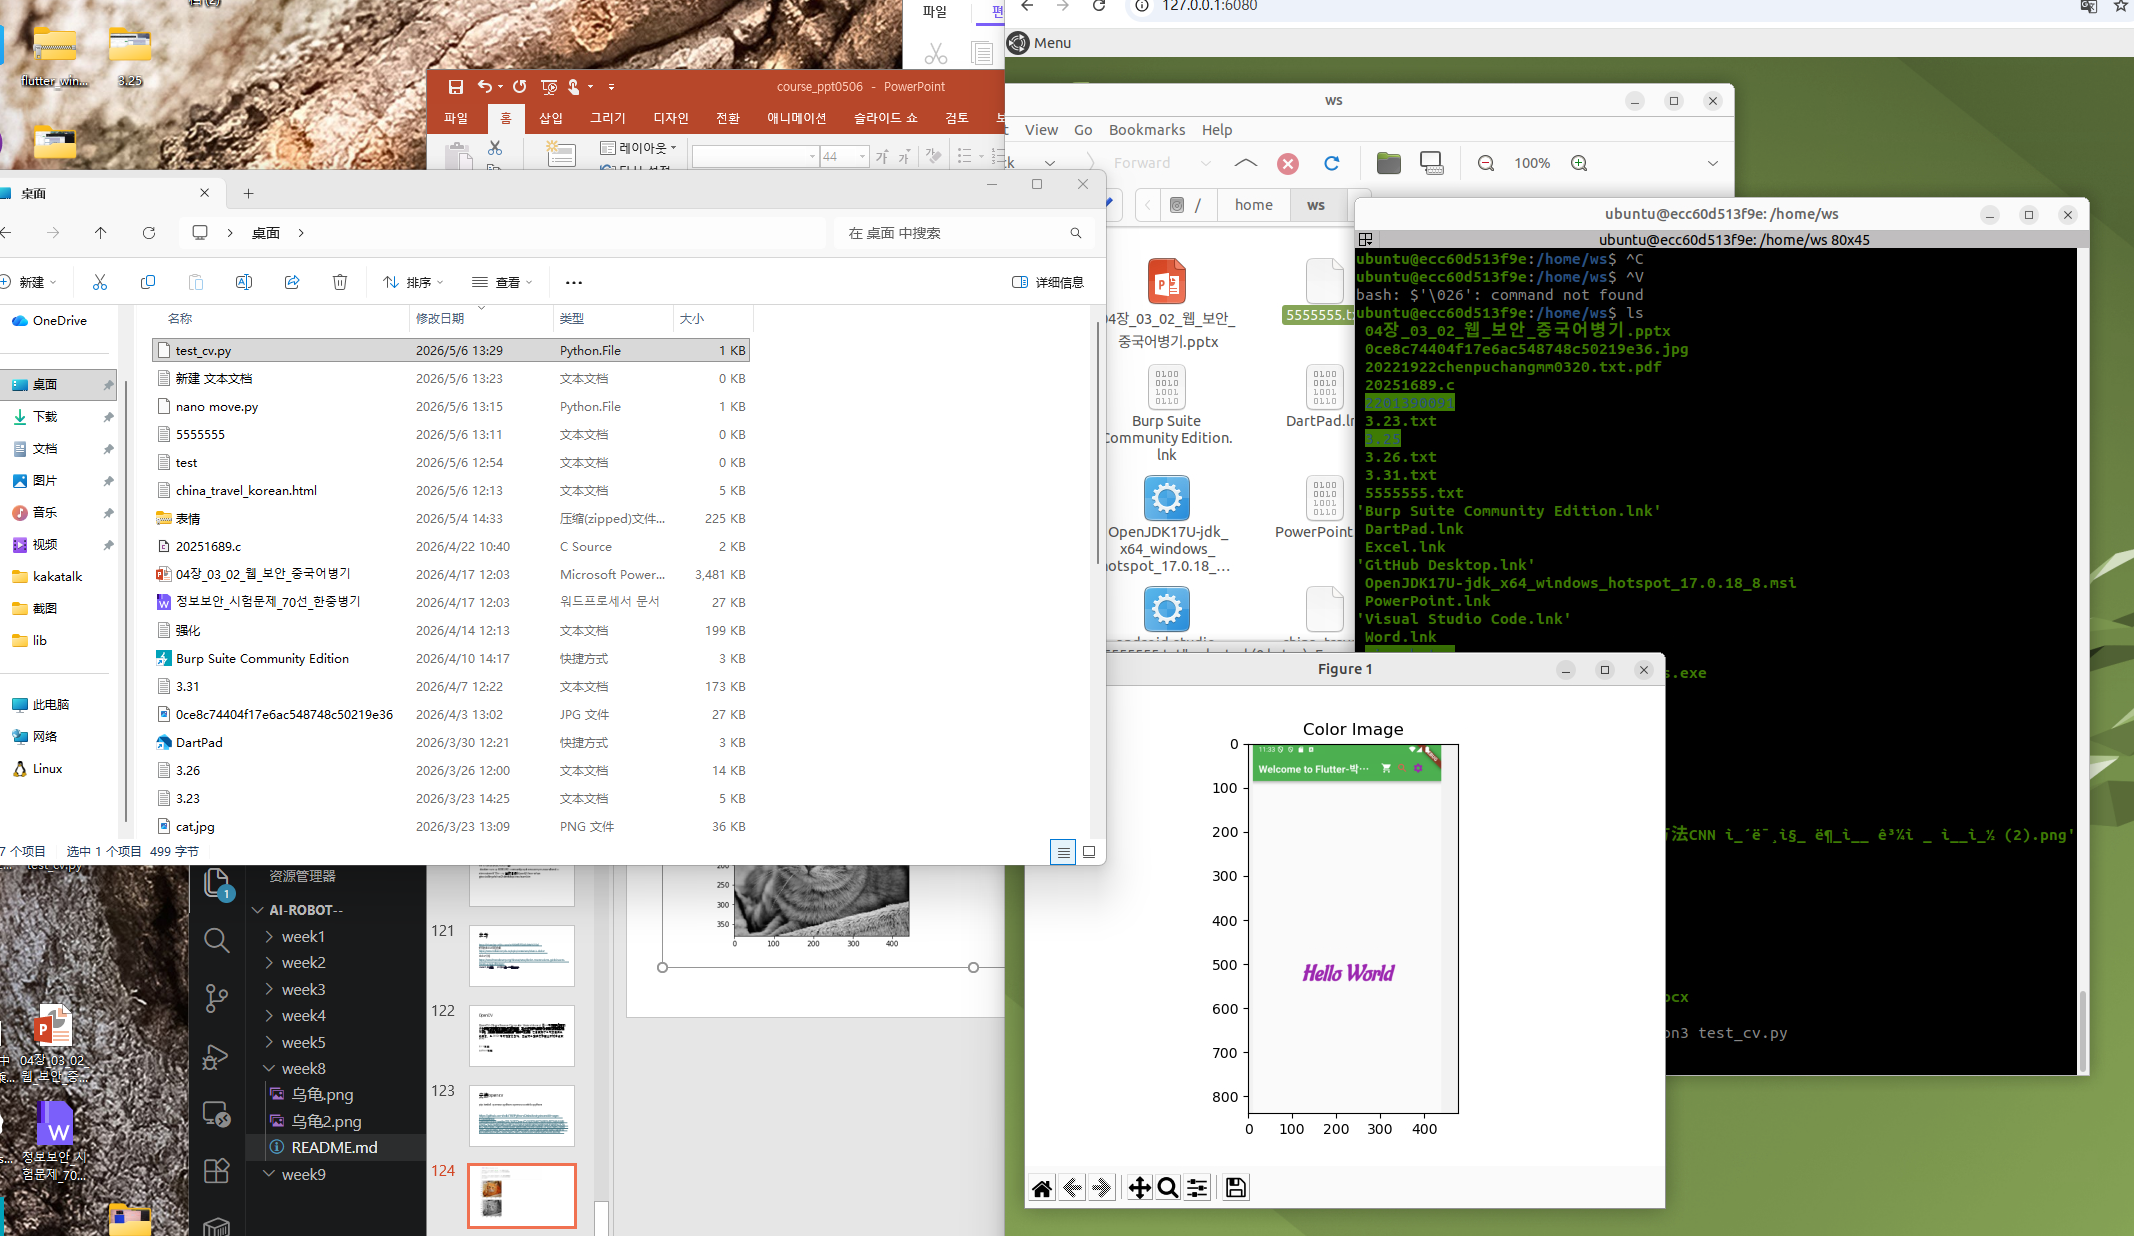Start slideshow from PowerPoint quick access toolbar
This screenshot has height=1236, width=2134.
coord(549,87)
